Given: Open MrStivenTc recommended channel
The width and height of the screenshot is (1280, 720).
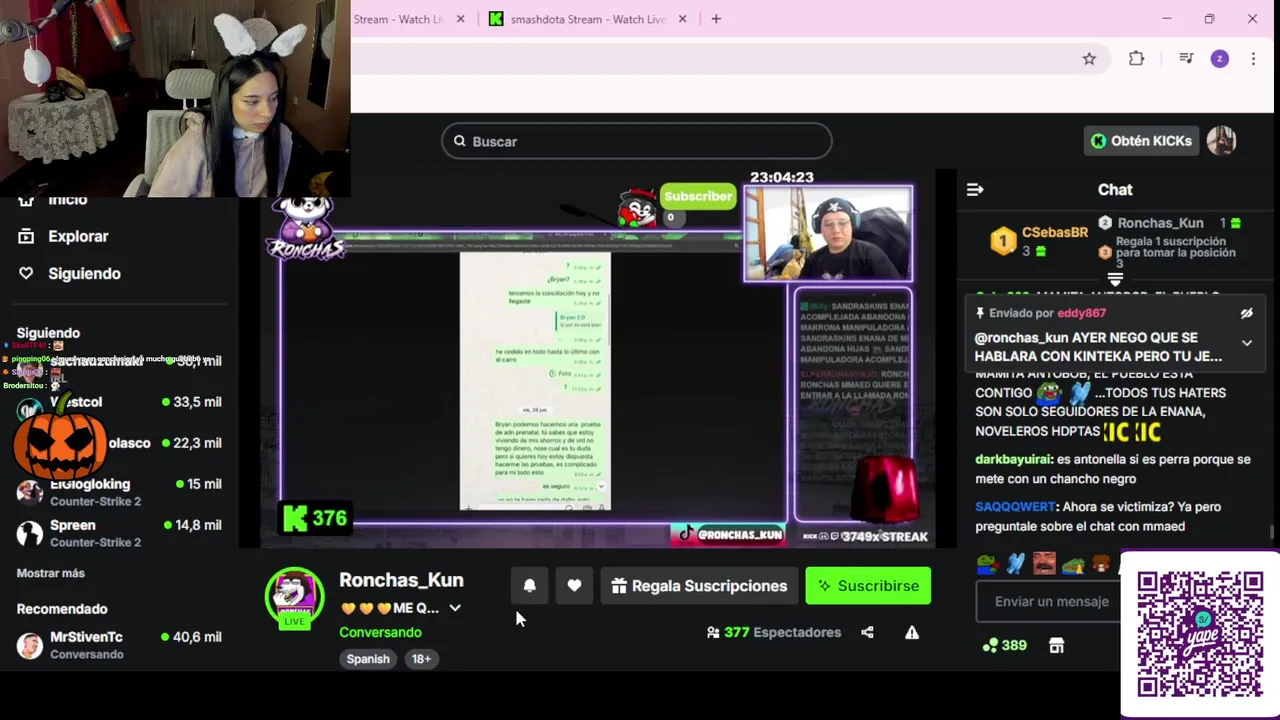Looking at the screenshot, I should 120,644.
